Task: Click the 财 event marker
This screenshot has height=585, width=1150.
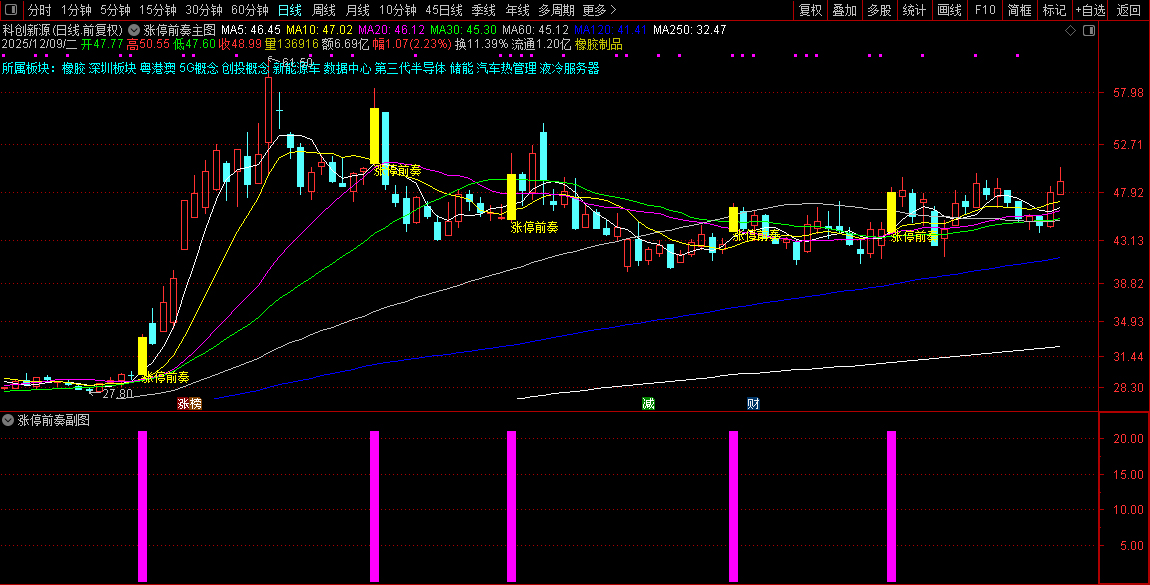Action: (753, 404)
